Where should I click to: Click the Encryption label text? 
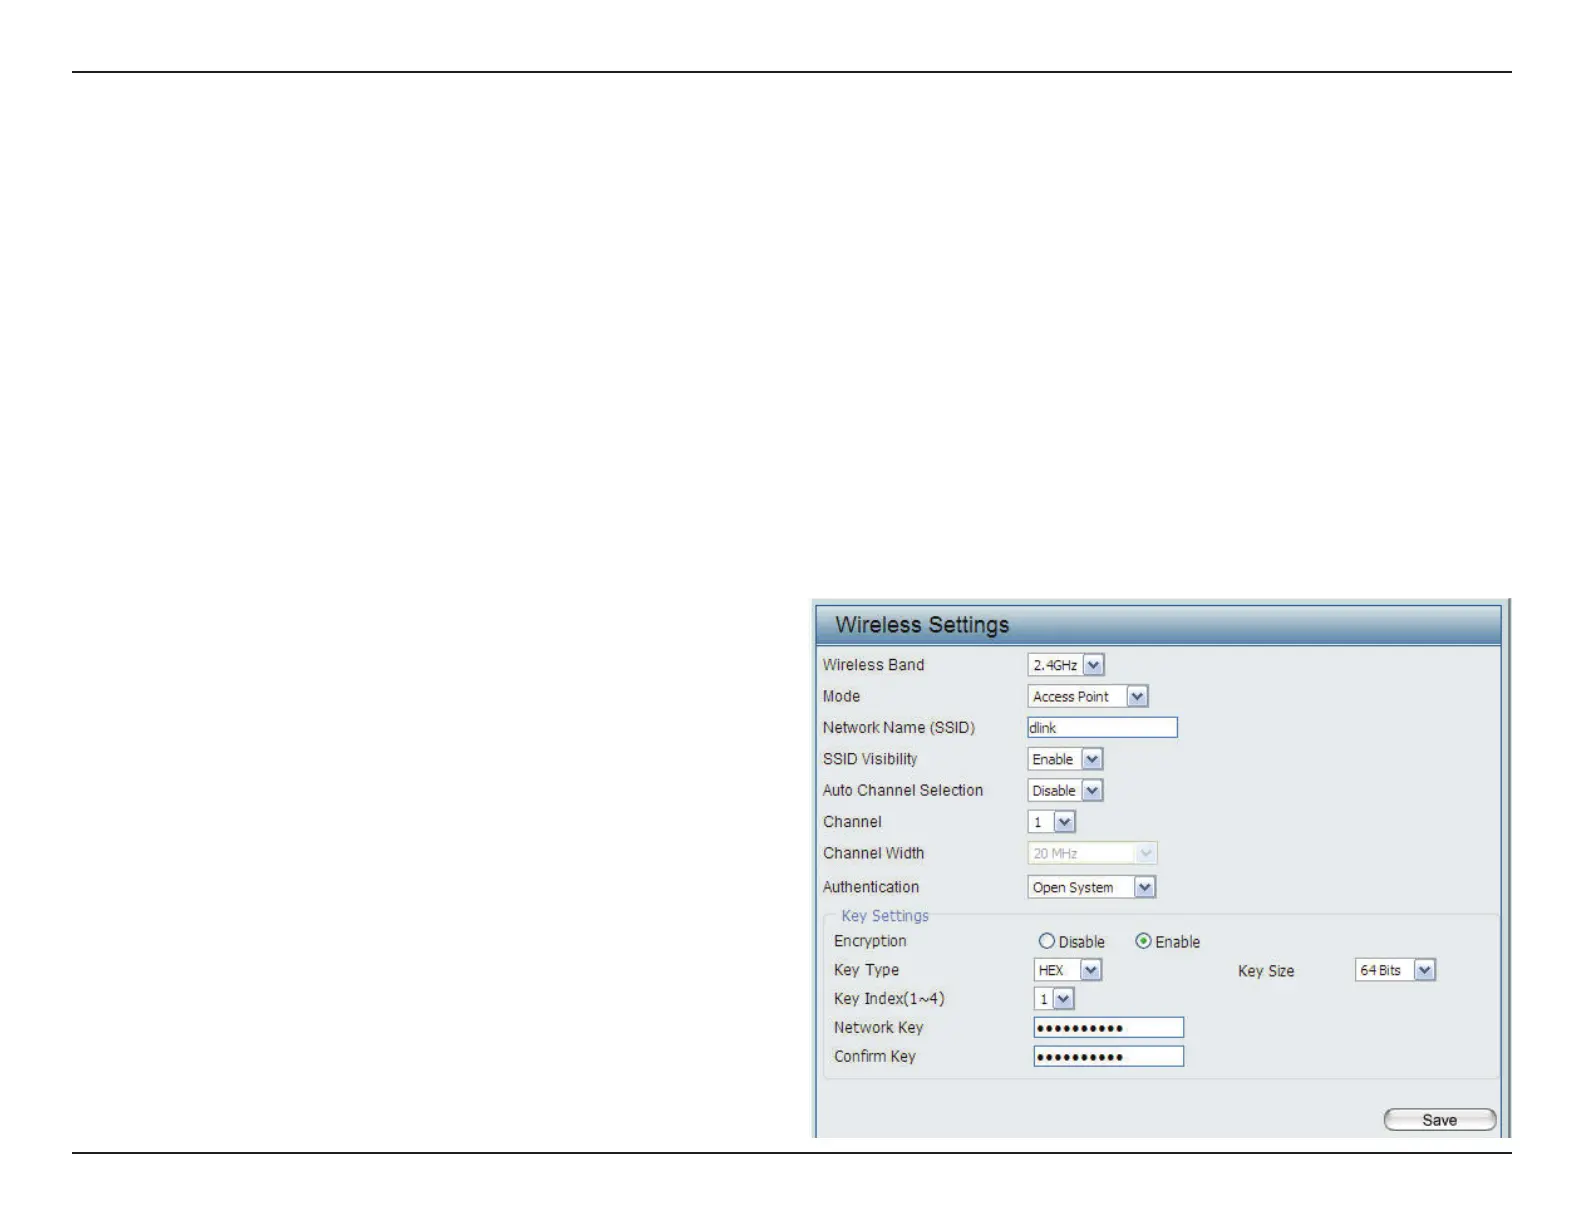[870, 941]
